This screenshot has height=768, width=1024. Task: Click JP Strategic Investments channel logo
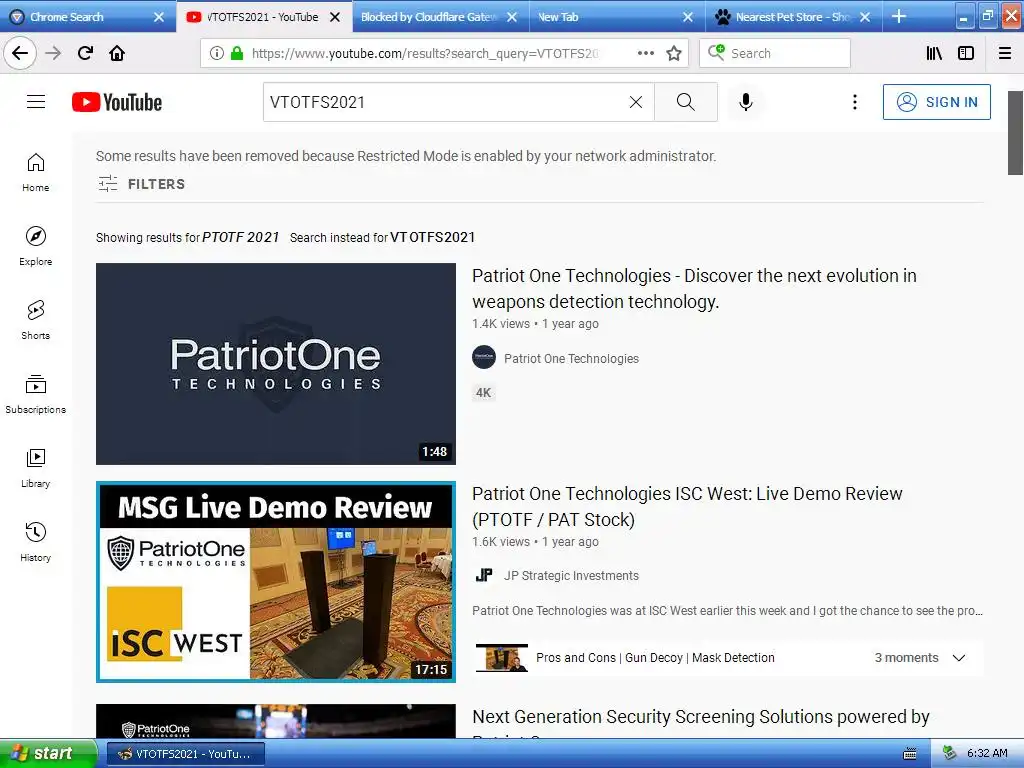click(x=484, y=575)
